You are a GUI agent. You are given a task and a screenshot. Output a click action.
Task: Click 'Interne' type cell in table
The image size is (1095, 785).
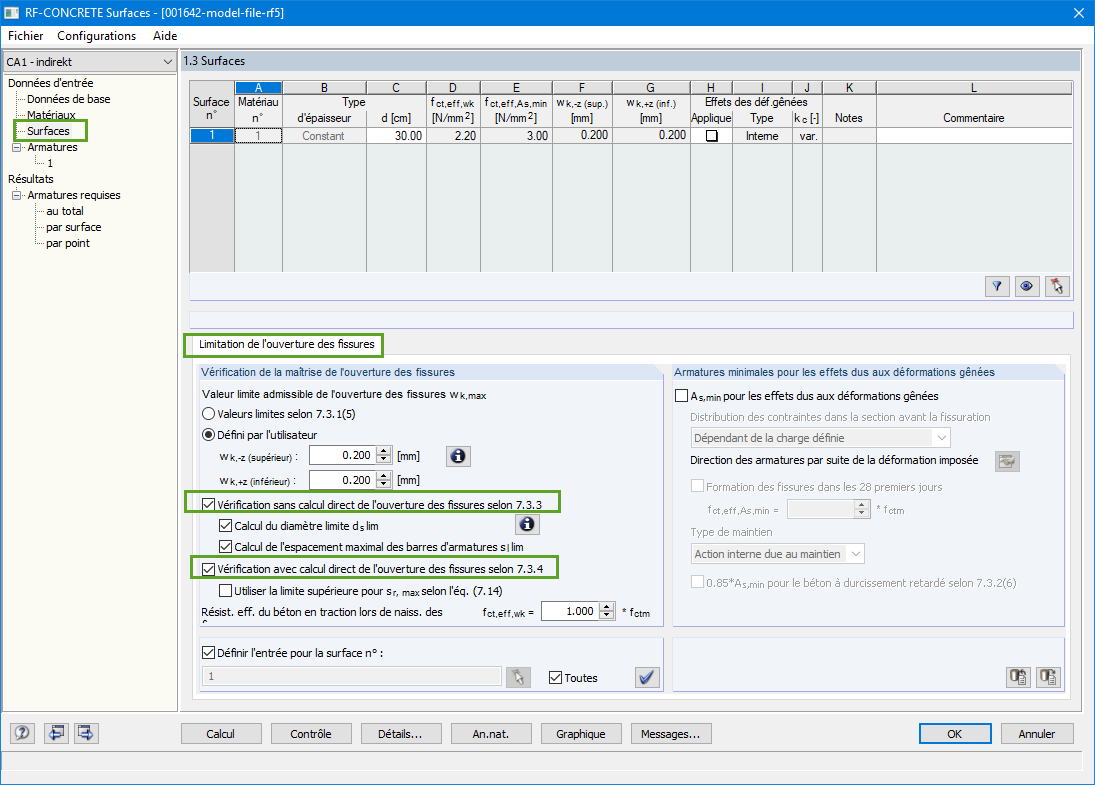[762, 136]
